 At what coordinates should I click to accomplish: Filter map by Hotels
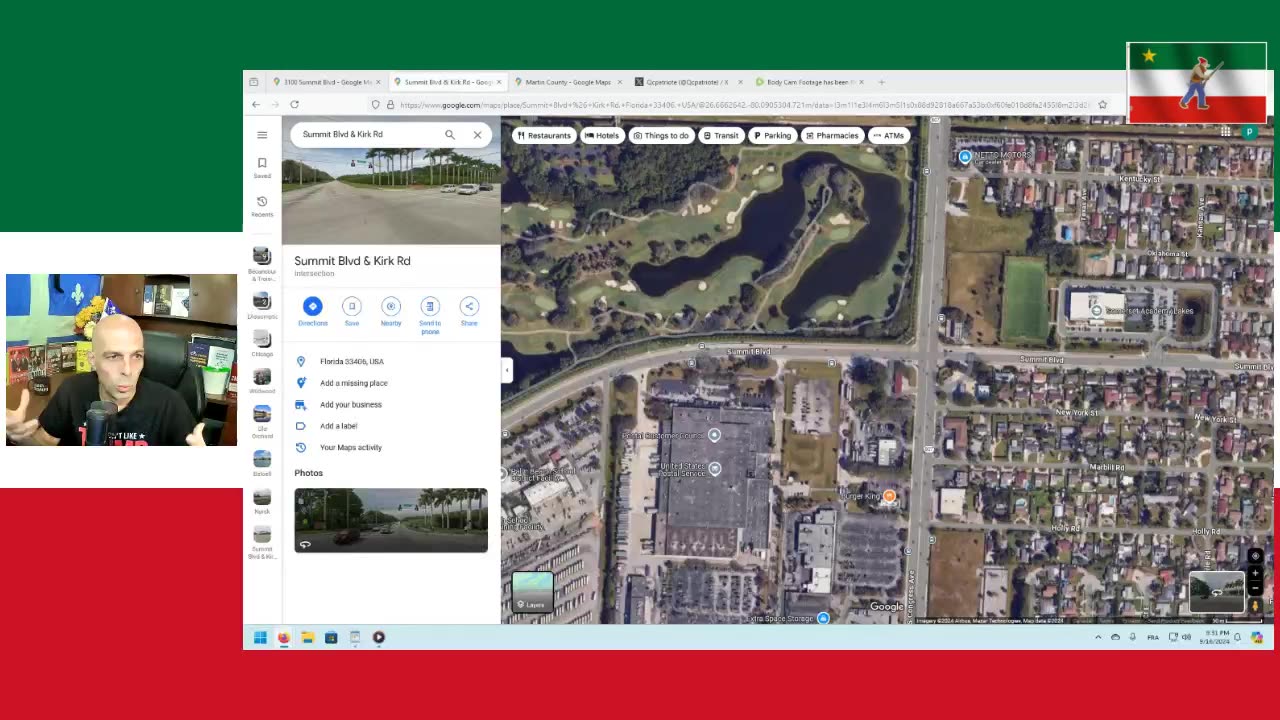click(x=602, y=135)
